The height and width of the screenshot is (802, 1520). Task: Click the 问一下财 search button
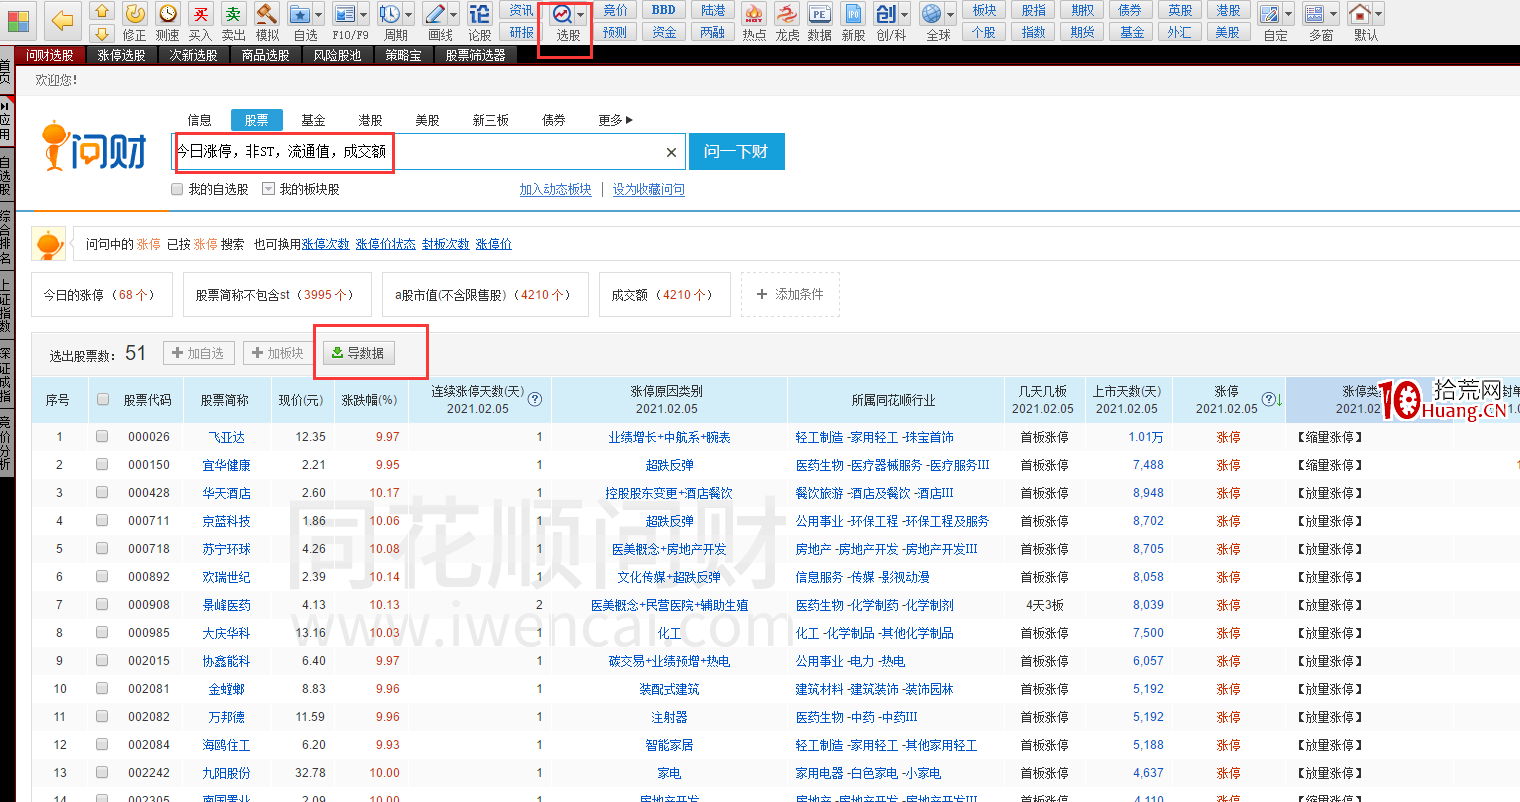click(737, 152)
